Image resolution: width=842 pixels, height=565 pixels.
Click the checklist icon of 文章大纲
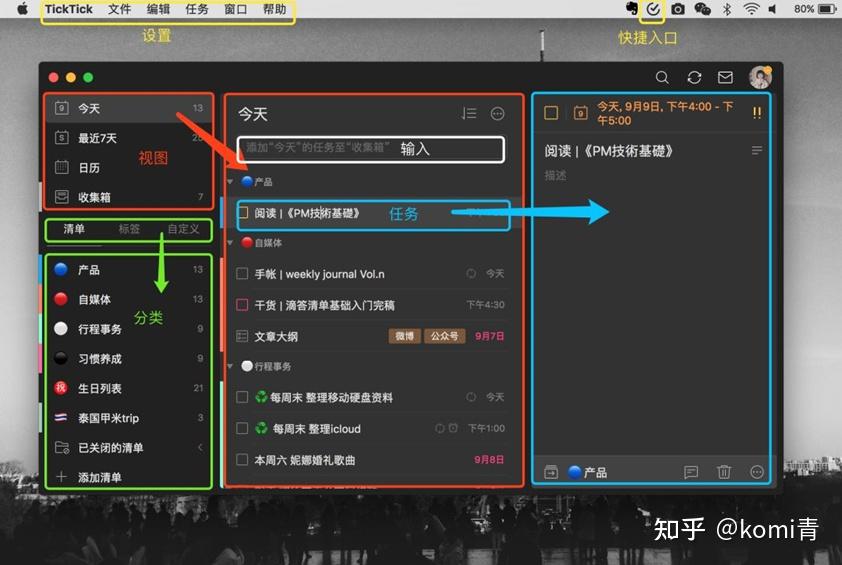pyautogui.click(x=242, y=336)
